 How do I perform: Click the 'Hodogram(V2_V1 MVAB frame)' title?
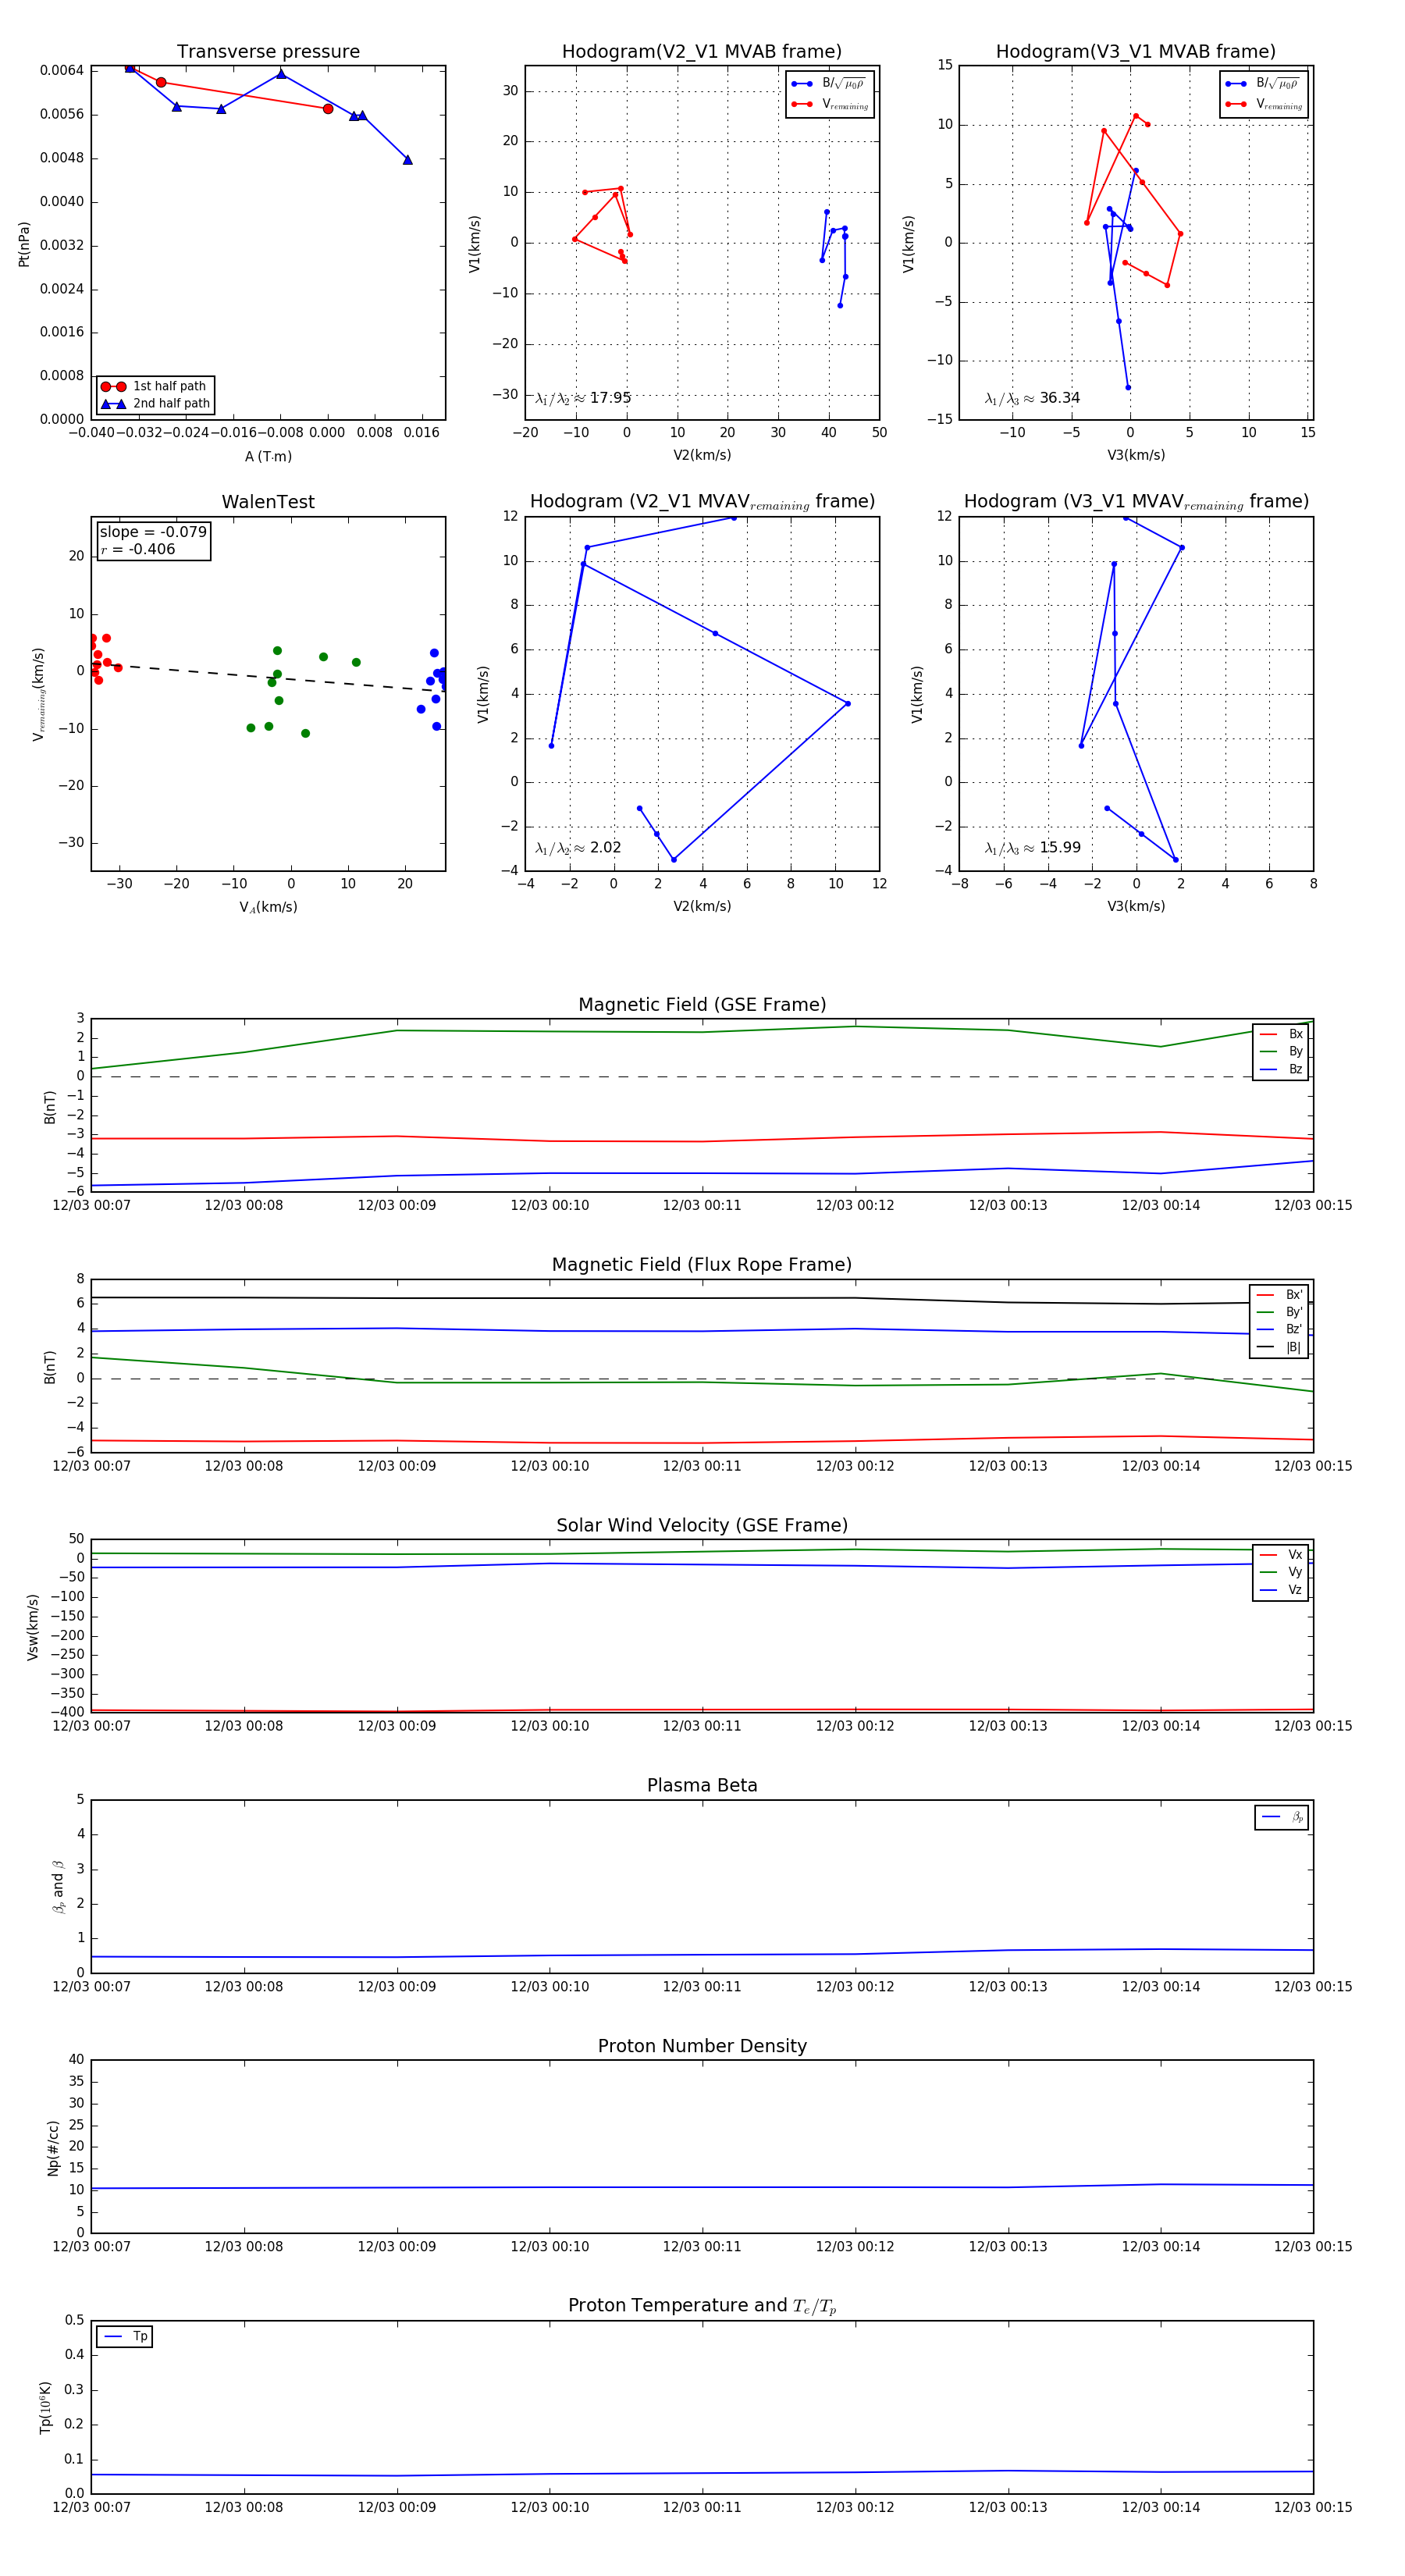click(x=702, y=51)
